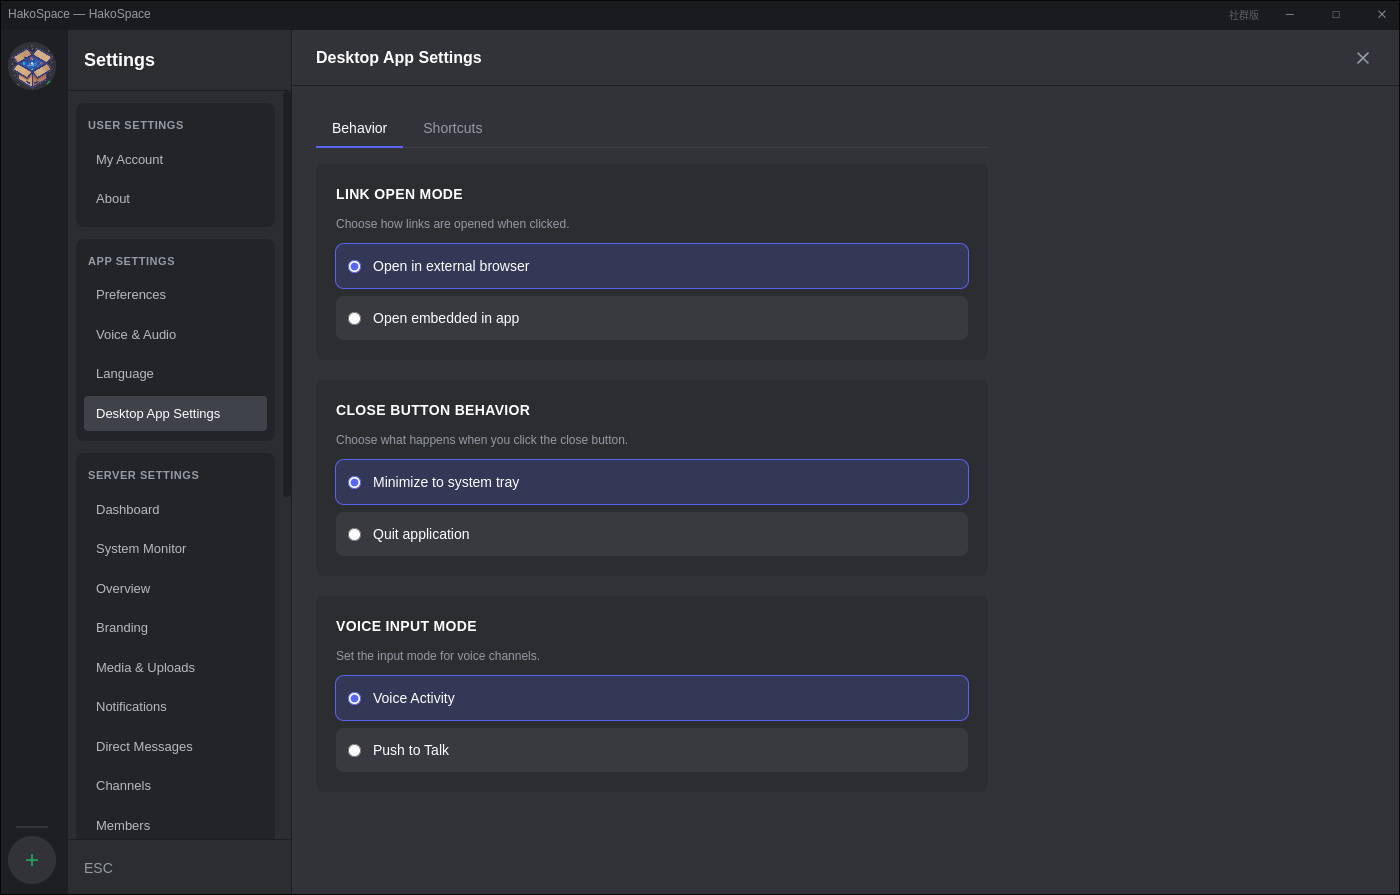
Task: Open Voice & Audio settings
Action: [135, 334]
